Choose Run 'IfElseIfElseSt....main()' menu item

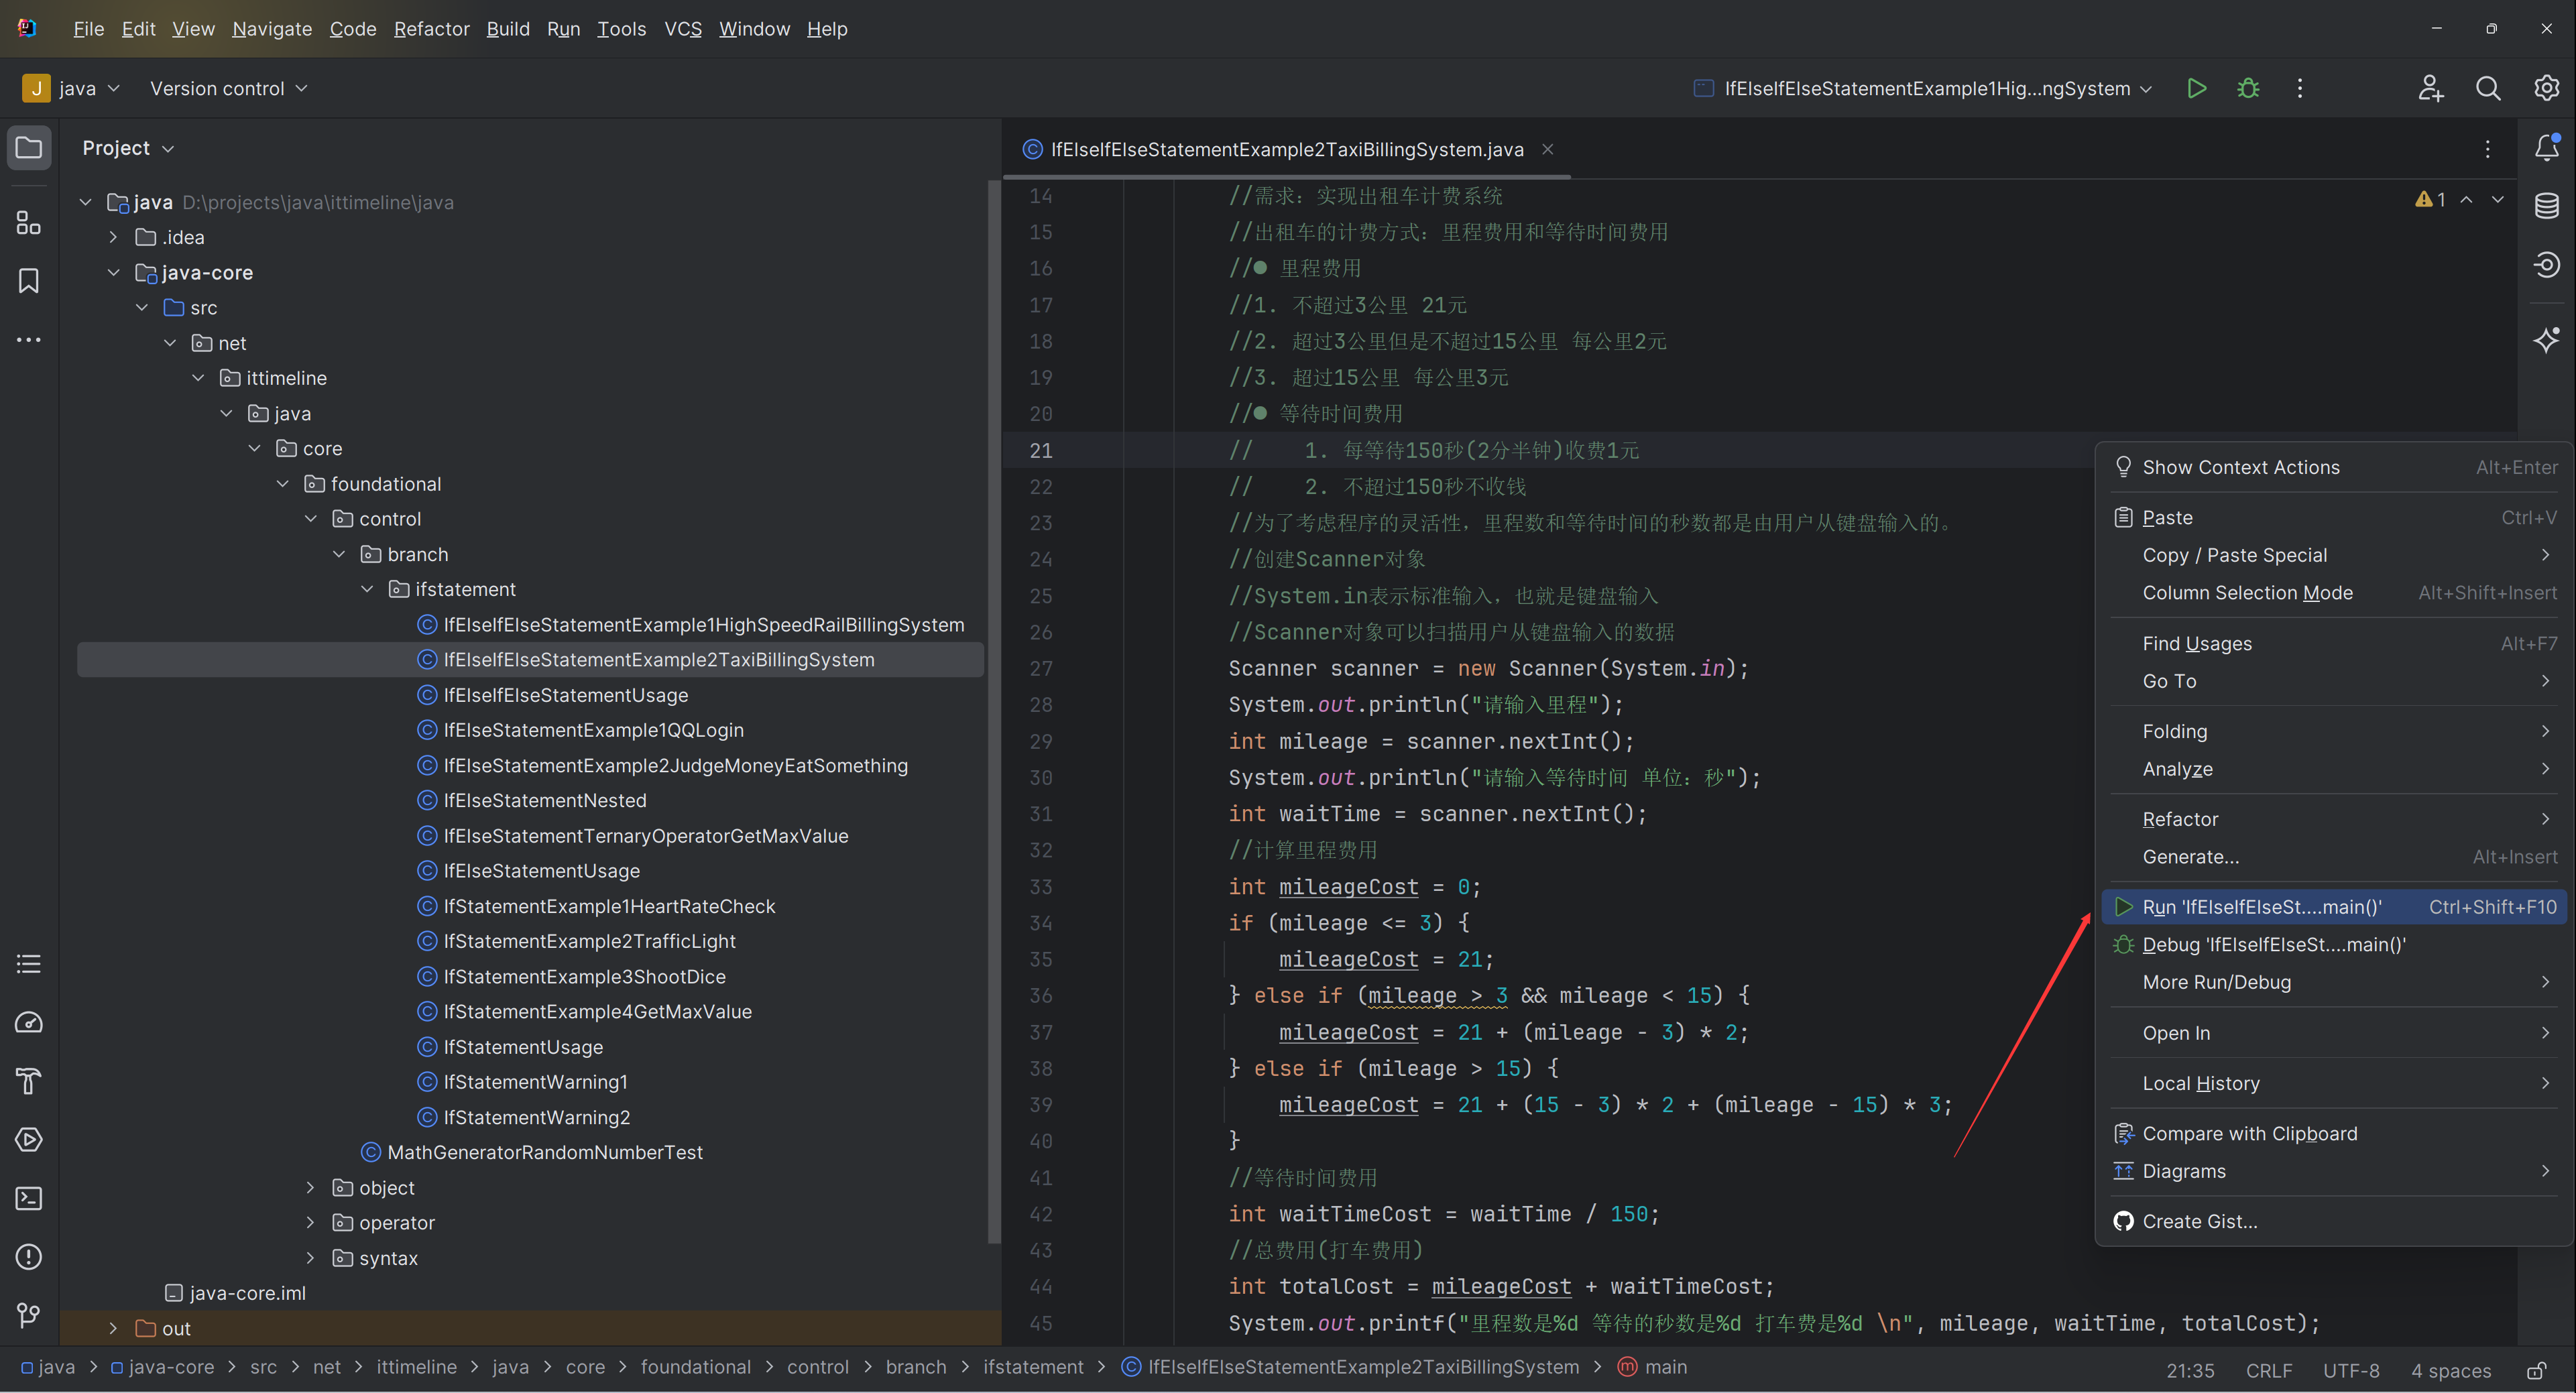point(2334,907)
